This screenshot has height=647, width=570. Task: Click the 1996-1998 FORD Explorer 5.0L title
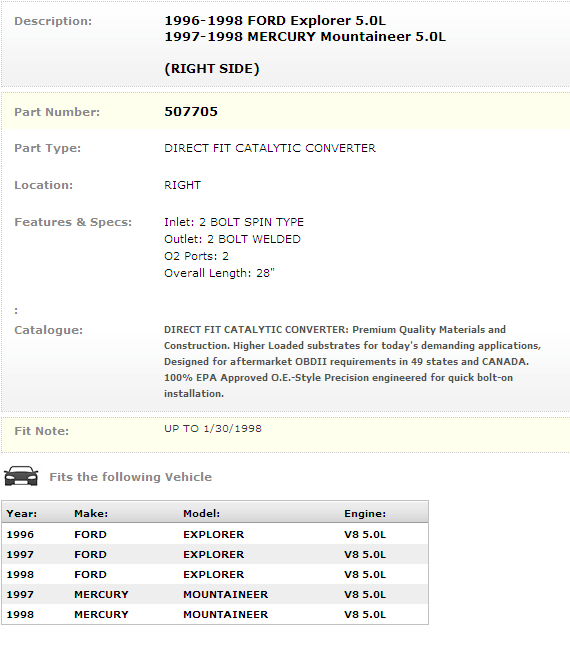pyautogui.click(x=275, y=21)
